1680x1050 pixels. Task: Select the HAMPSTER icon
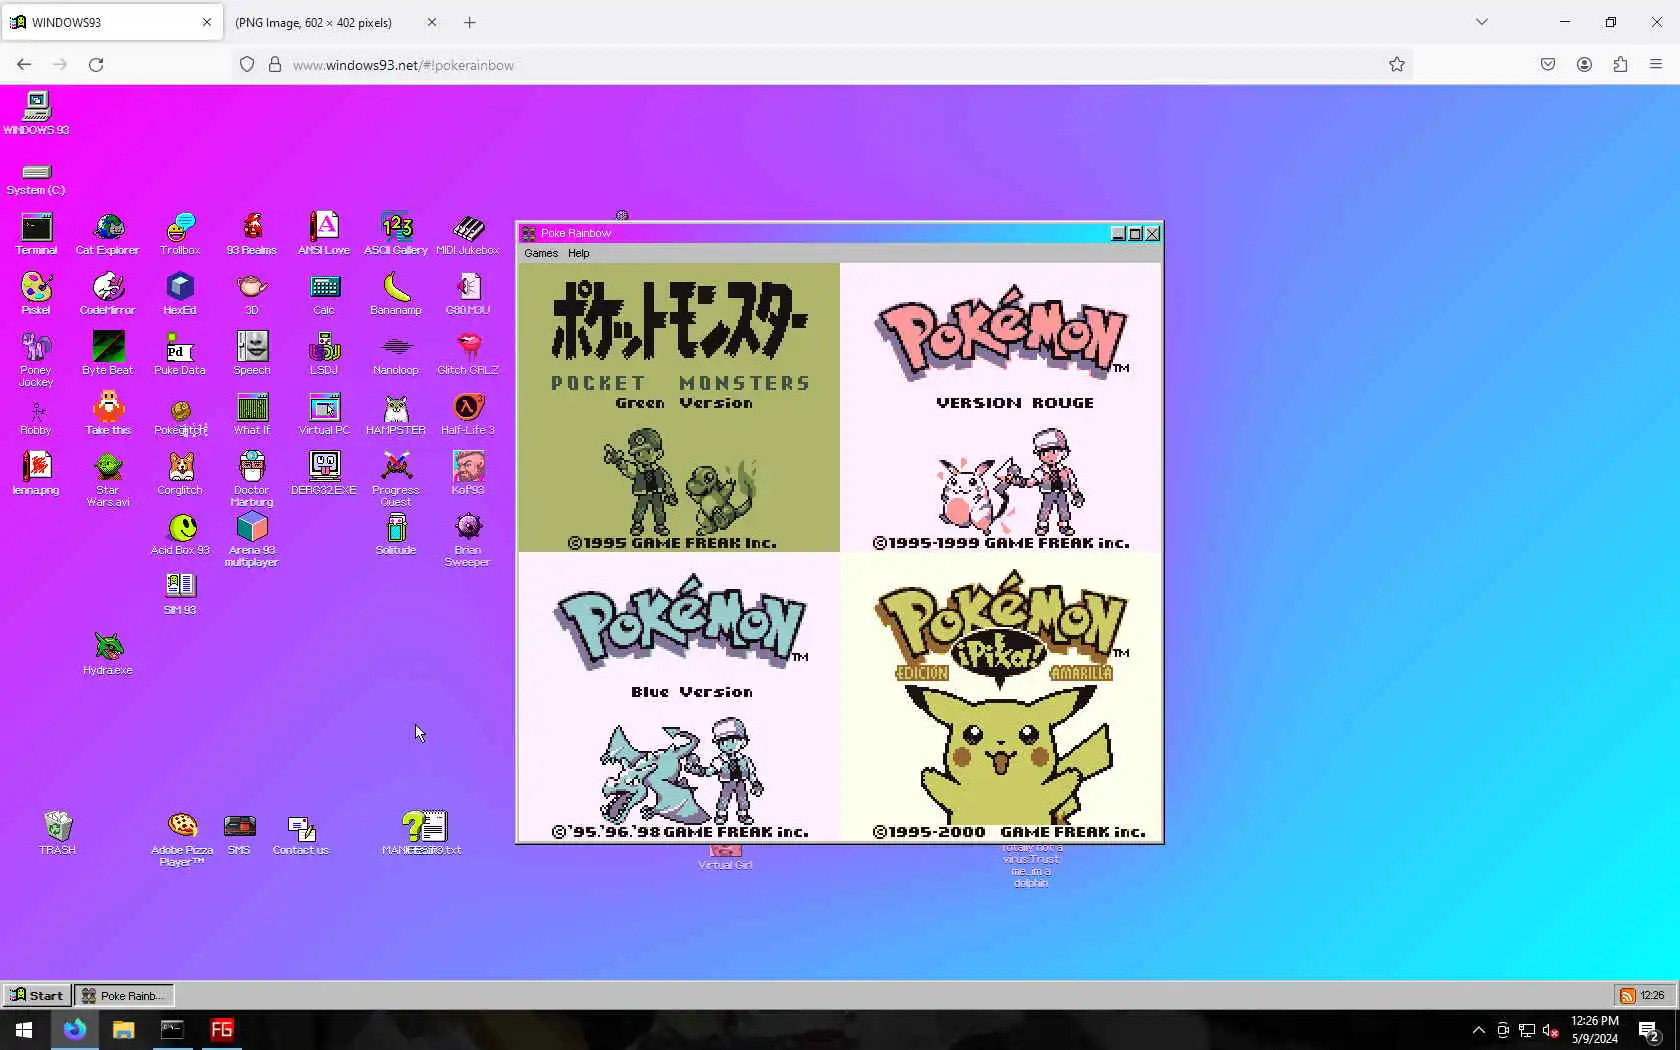click(x=396, y=415)
